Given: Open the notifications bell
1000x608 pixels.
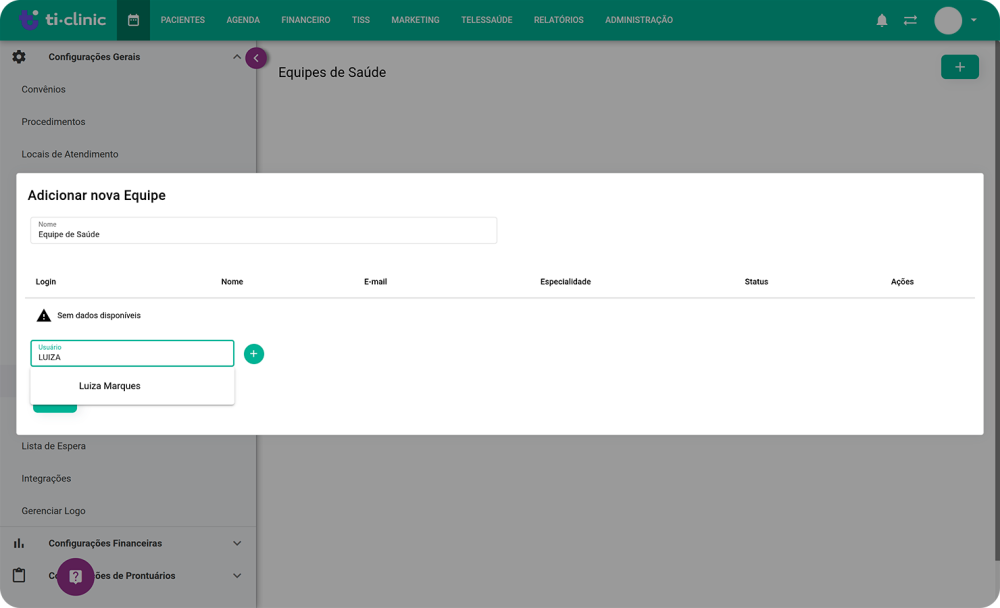Looking at the screenshot, I should (881, 20).
